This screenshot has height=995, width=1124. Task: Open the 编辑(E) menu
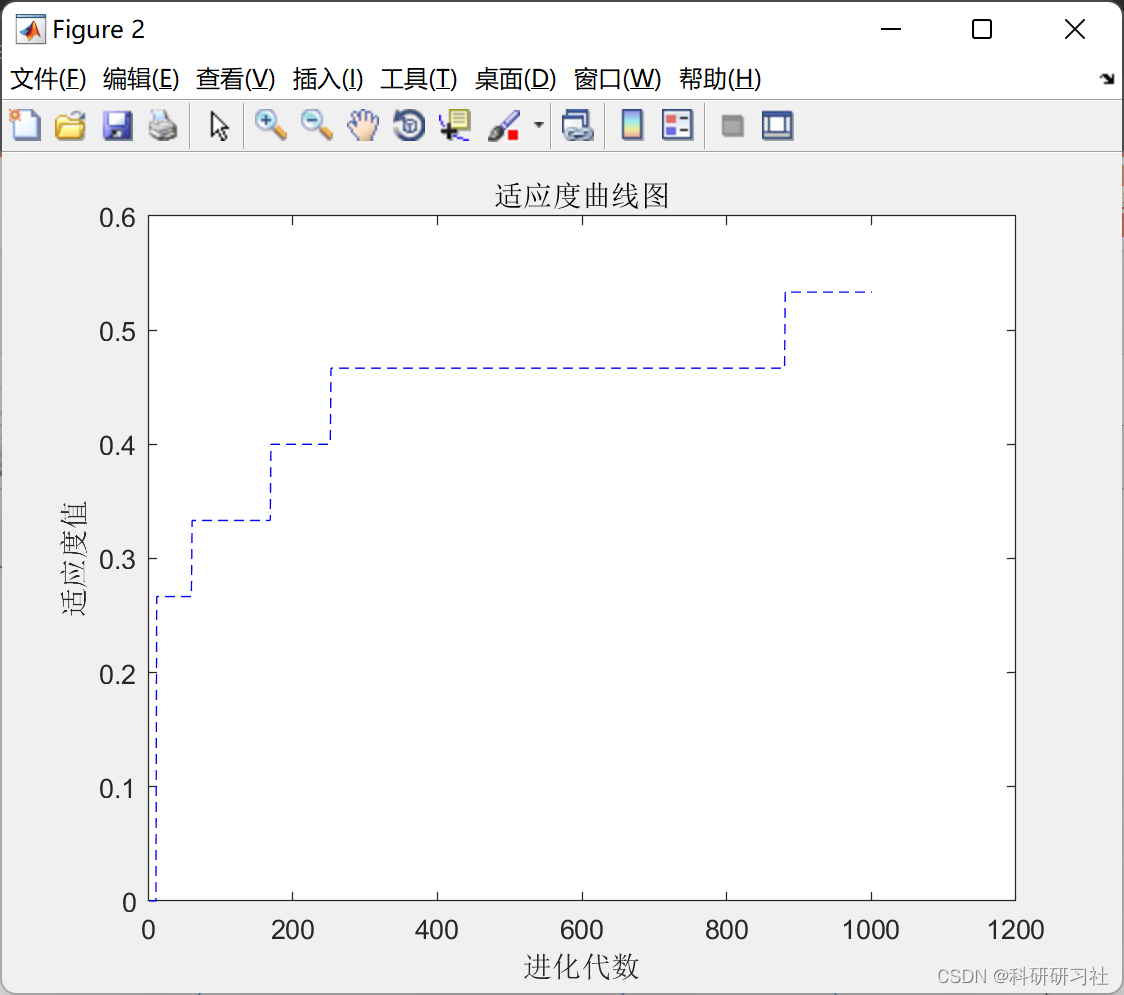tap(141, 79)
